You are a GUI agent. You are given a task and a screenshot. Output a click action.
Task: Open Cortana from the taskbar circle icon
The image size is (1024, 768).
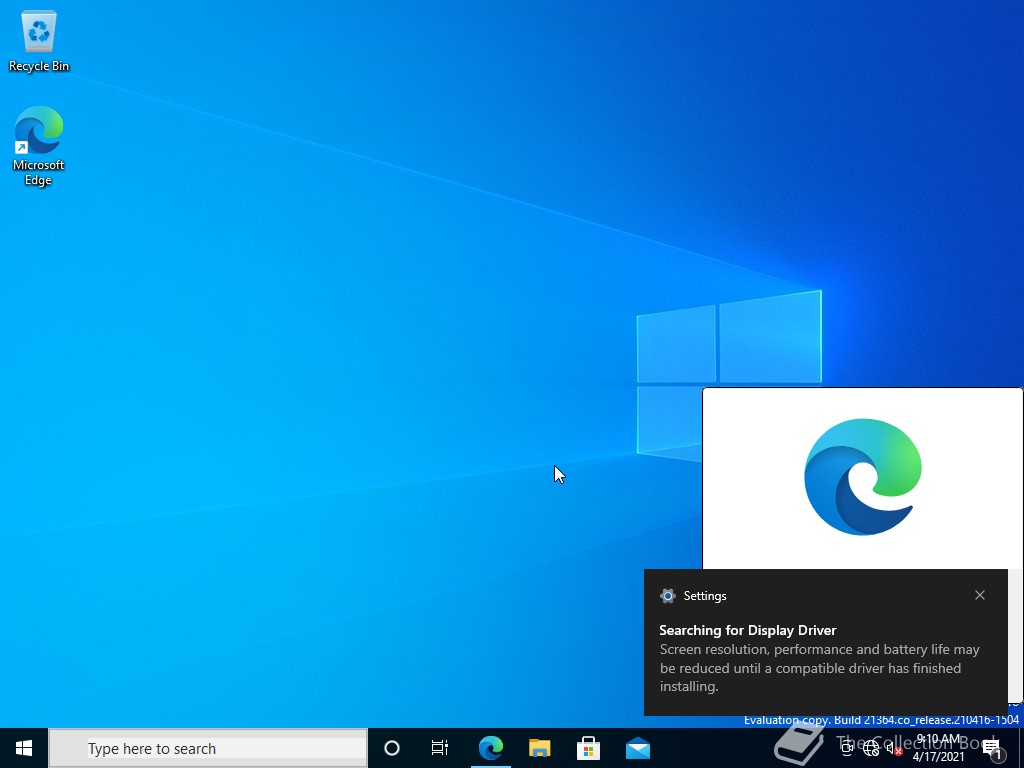coord(392,748)
